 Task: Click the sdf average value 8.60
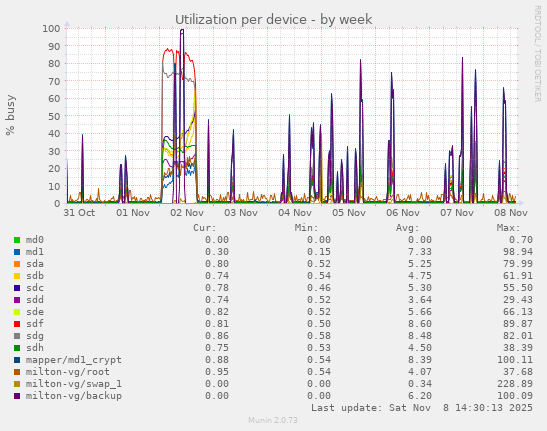pyautogui.click(x=420, y=324)
